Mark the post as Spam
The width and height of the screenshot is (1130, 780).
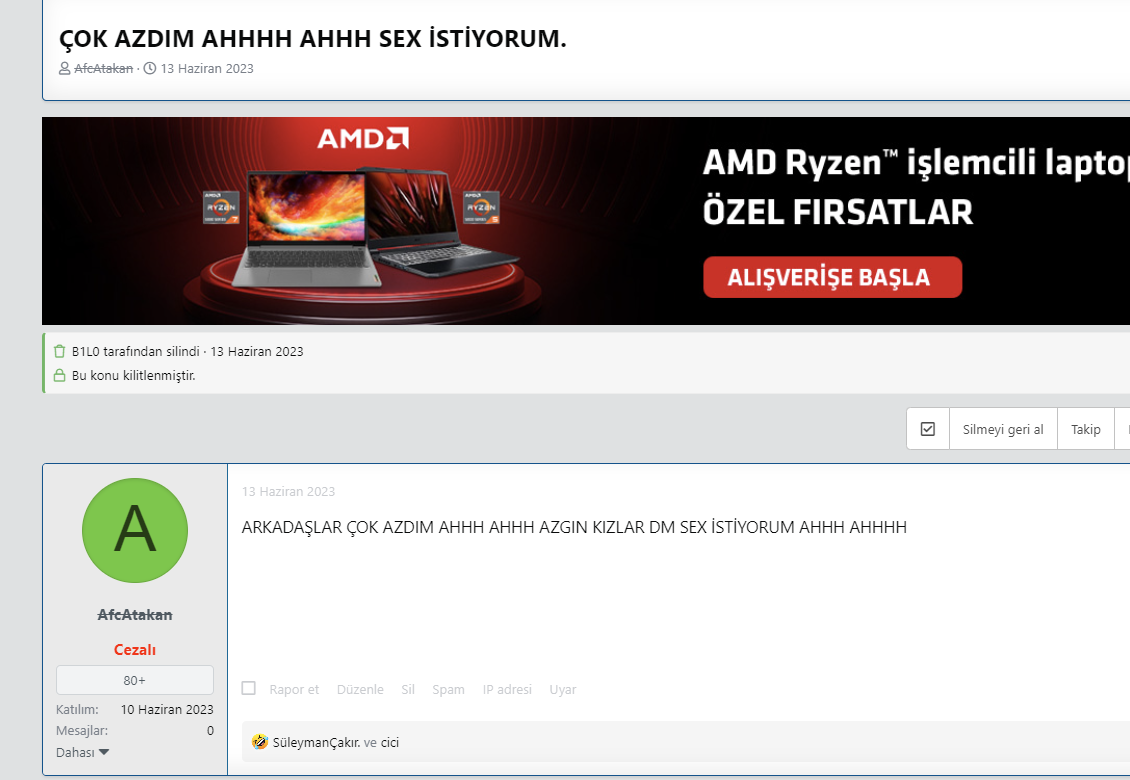pos(448,689)
